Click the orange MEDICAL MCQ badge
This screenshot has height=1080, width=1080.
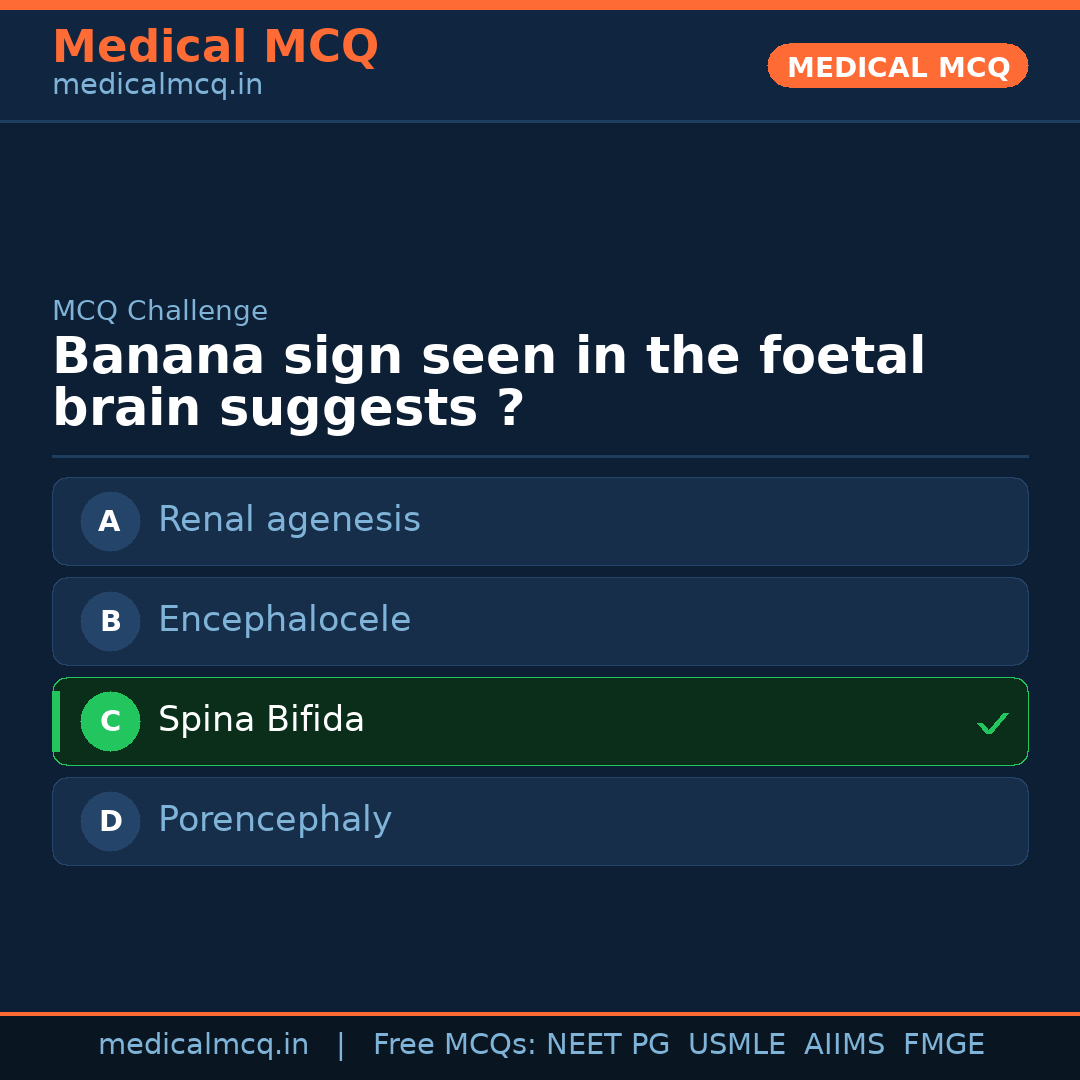tap(897, 66)
